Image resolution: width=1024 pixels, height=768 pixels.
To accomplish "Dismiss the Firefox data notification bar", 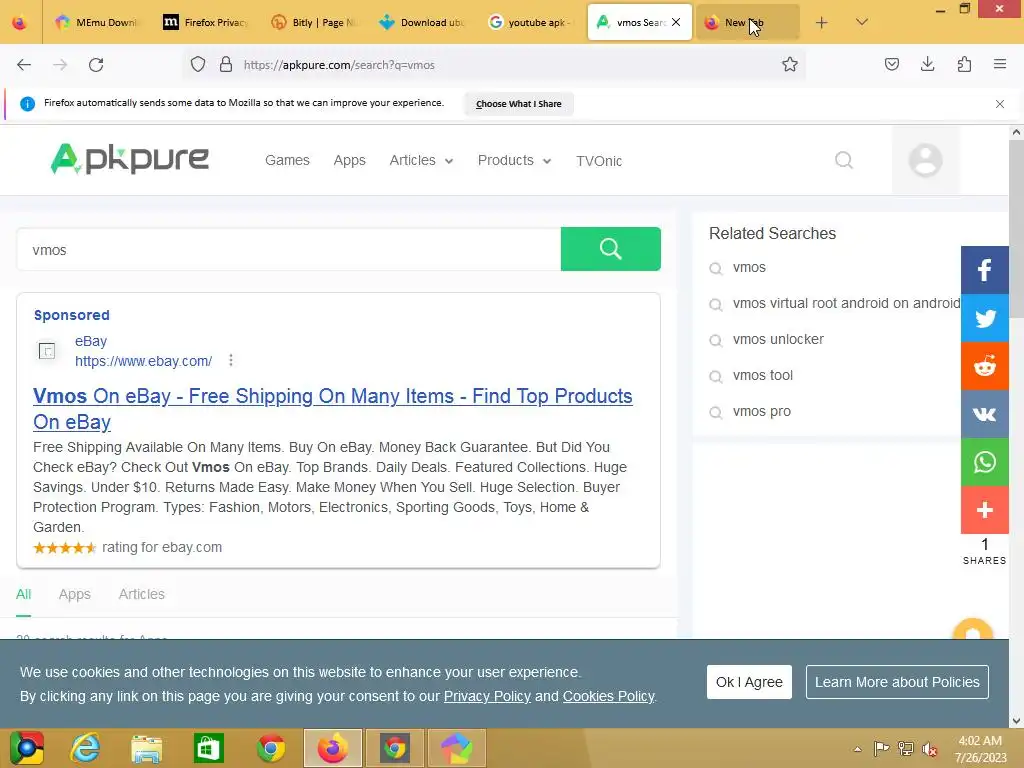I will point(1000,104).
